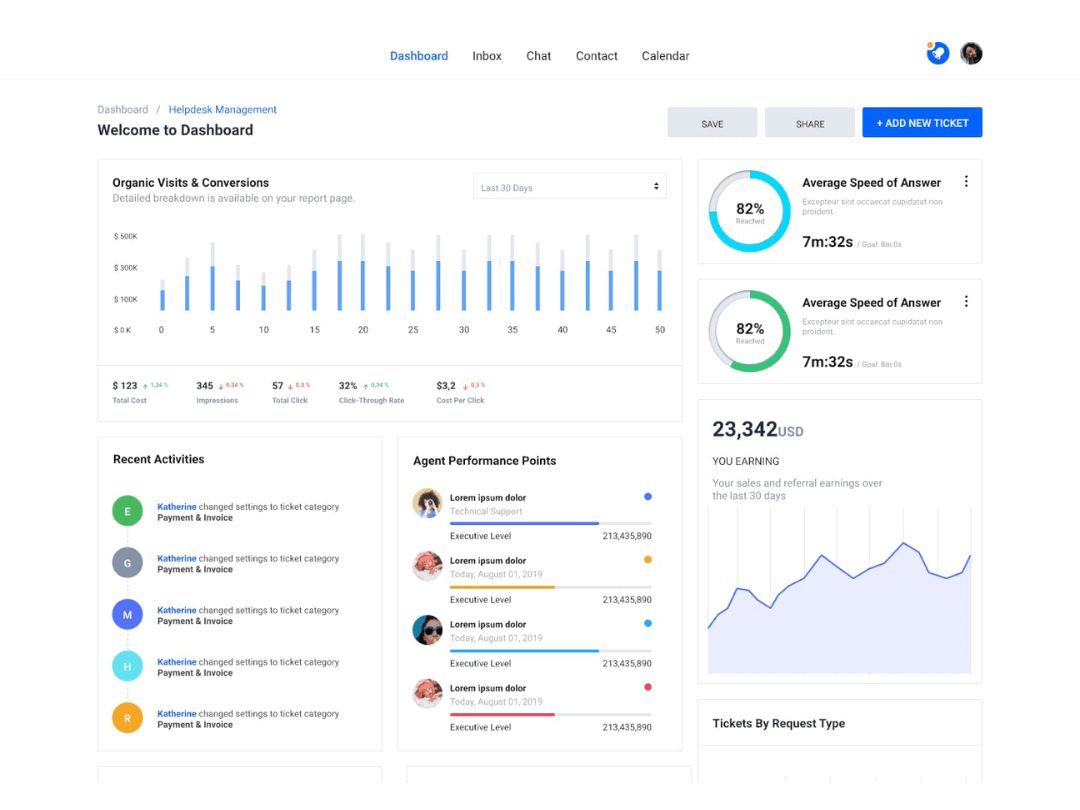The width and height of the screenshot is (1080, 810).
Task: Click the 7m:32s value on green card
Action: tap(827, 362)
